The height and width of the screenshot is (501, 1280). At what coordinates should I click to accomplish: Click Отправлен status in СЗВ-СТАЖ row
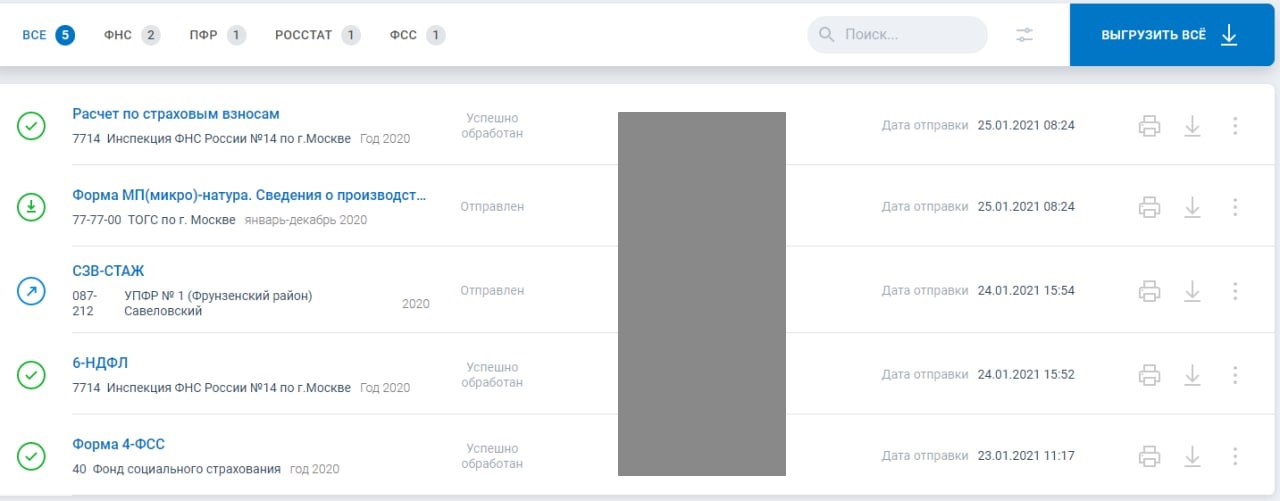pyautogui.click(x=492, y=291)
